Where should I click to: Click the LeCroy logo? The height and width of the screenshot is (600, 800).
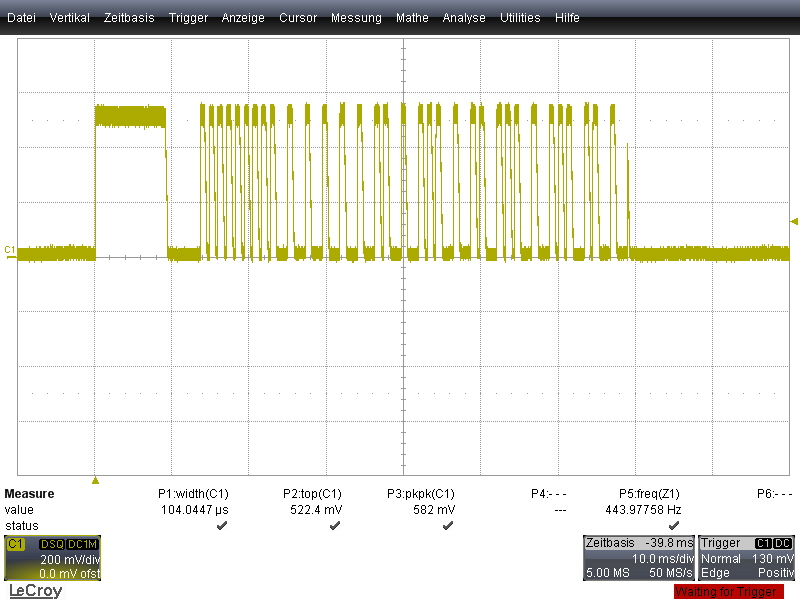pyautogui.click(x=35, y=590)
